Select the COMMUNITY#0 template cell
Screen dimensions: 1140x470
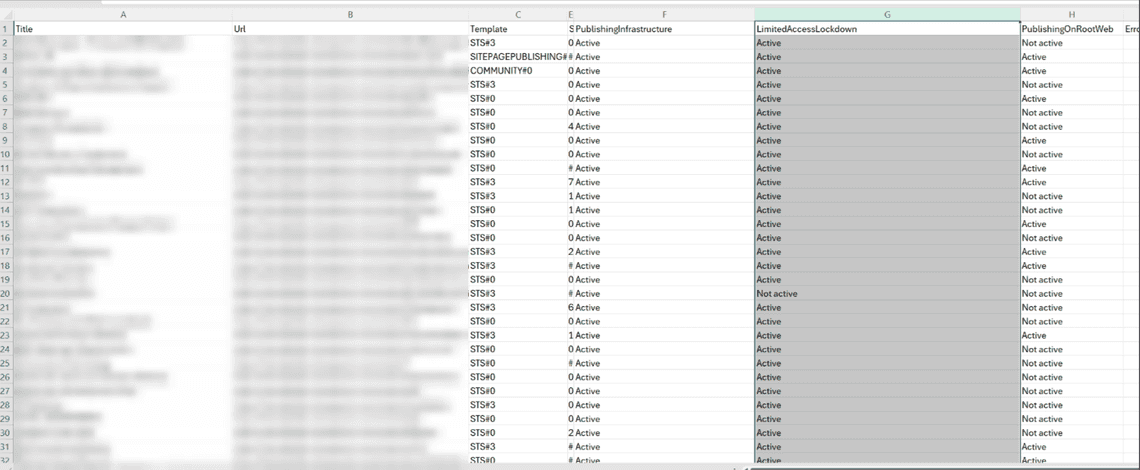point(518,71)
